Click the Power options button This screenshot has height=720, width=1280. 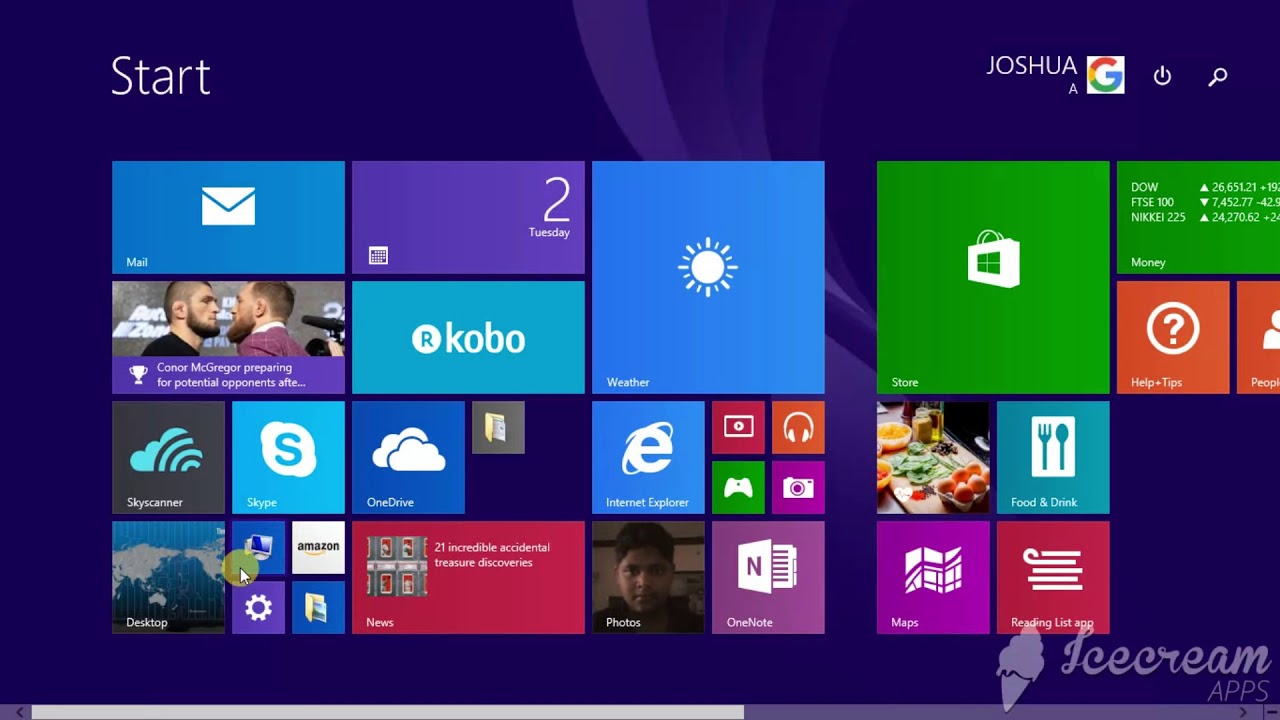coord(1162,76)
